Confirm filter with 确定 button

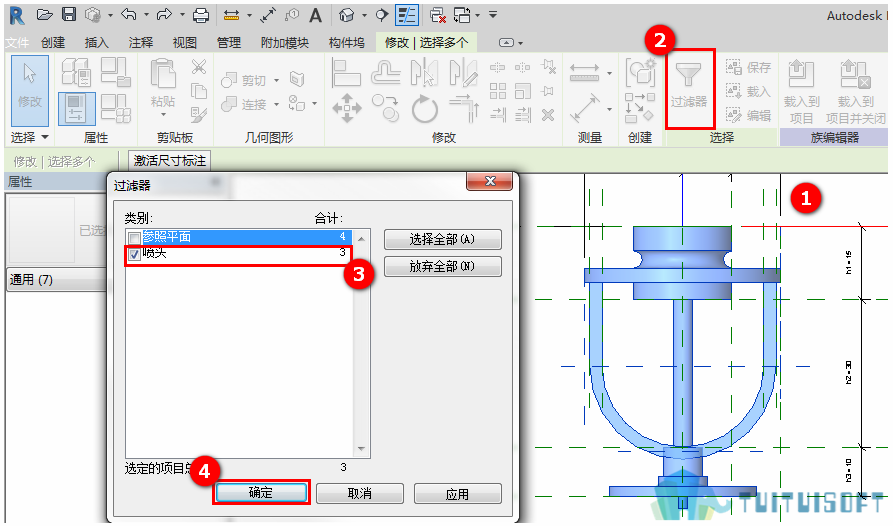(261, 492)
